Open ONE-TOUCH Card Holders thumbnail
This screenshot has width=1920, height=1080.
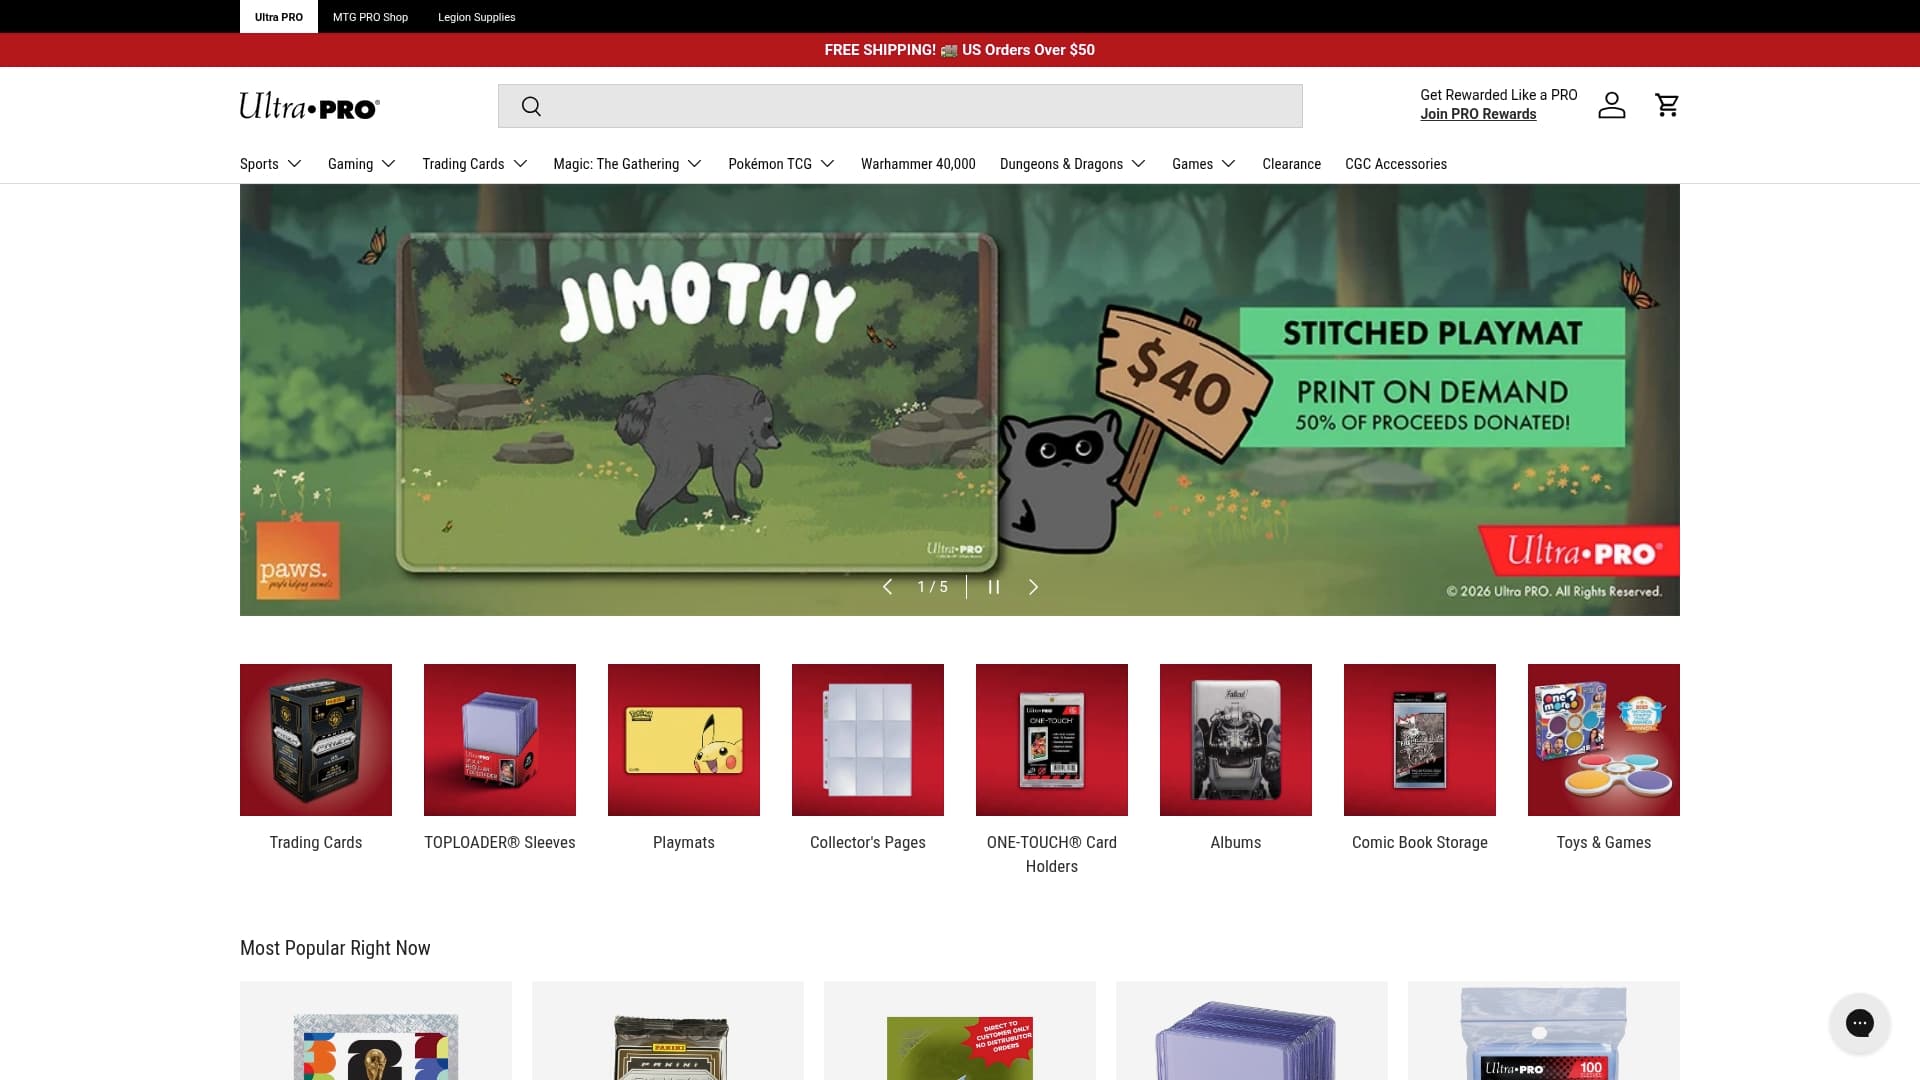click(1052, 740)
